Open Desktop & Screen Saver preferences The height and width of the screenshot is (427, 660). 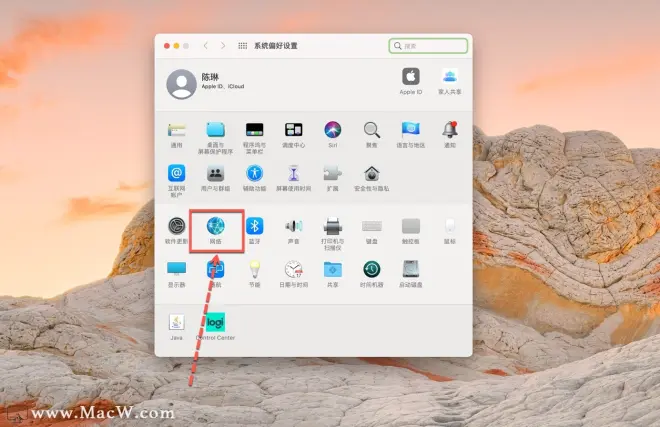tap(215, 130)
